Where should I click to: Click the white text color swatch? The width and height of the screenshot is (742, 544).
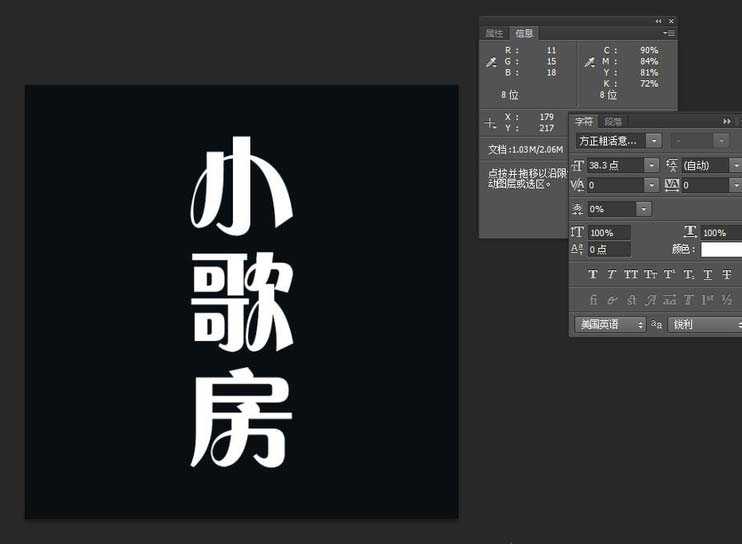click(x=720, y=249)
